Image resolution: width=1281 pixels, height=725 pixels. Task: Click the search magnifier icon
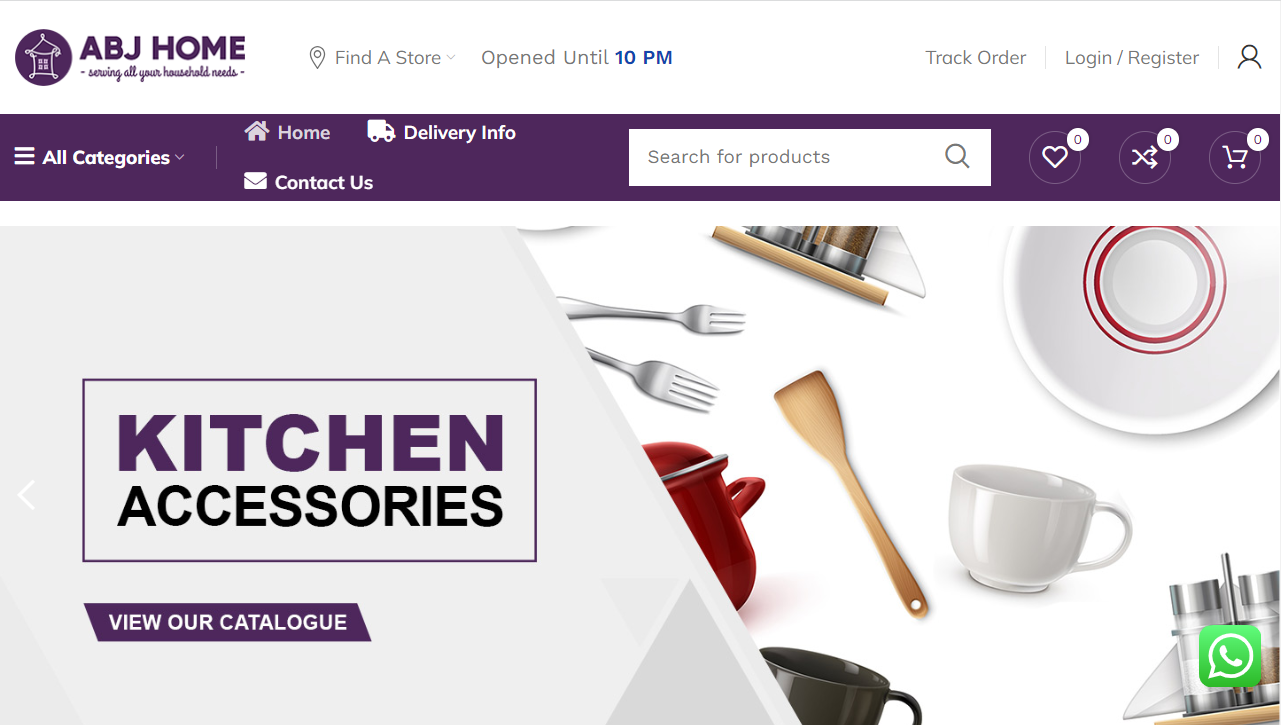pyautogui.click(x=957, y=156)
